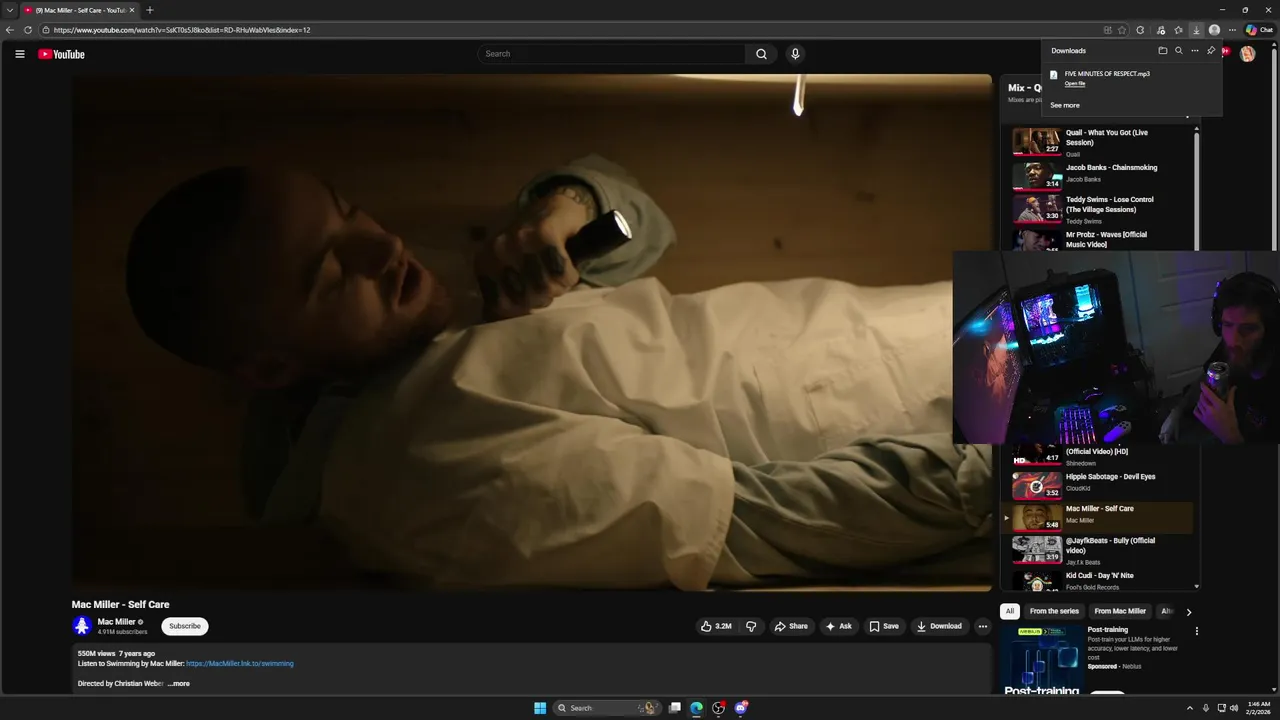Open sponsored Post-training ad options menu
This screenshot has width=1280, height=720.
1196,631
